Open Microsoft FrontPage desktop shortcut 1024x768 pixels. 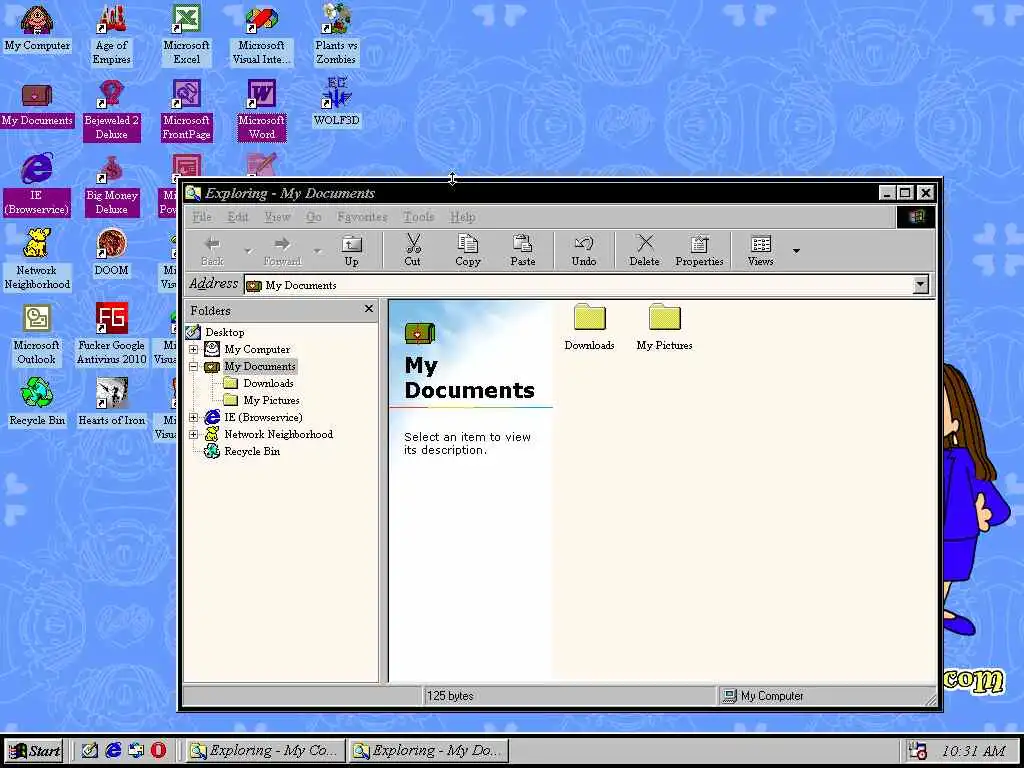coord(186,110)
